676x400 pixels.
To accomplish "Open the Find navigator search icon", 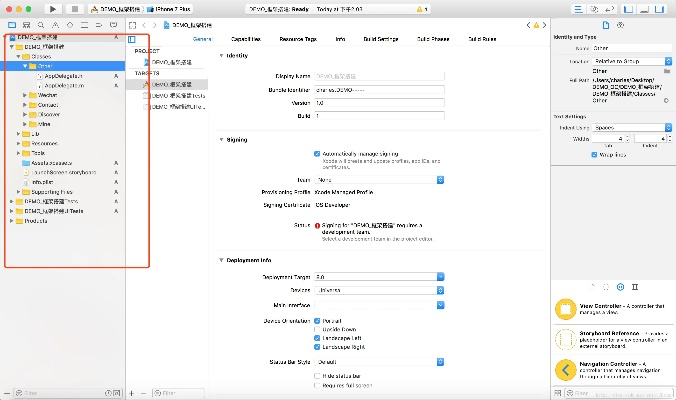I will point(39,23).
